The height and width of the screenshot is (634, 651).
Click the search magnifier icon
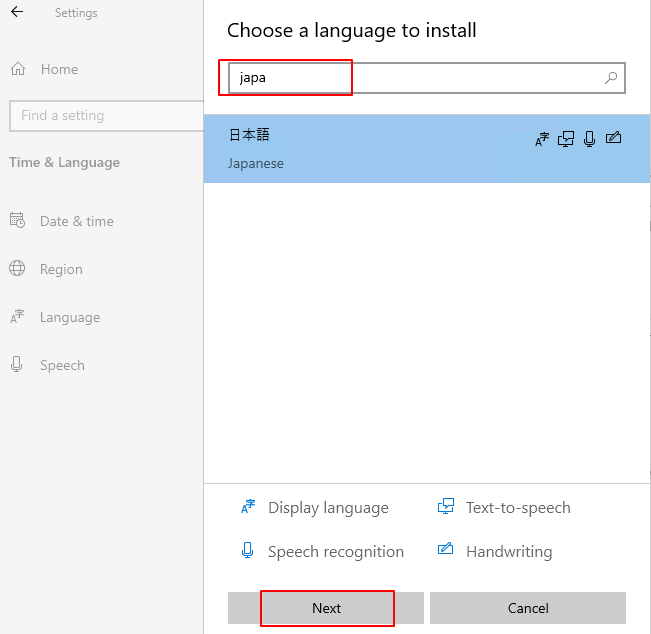tap(611, 78)
